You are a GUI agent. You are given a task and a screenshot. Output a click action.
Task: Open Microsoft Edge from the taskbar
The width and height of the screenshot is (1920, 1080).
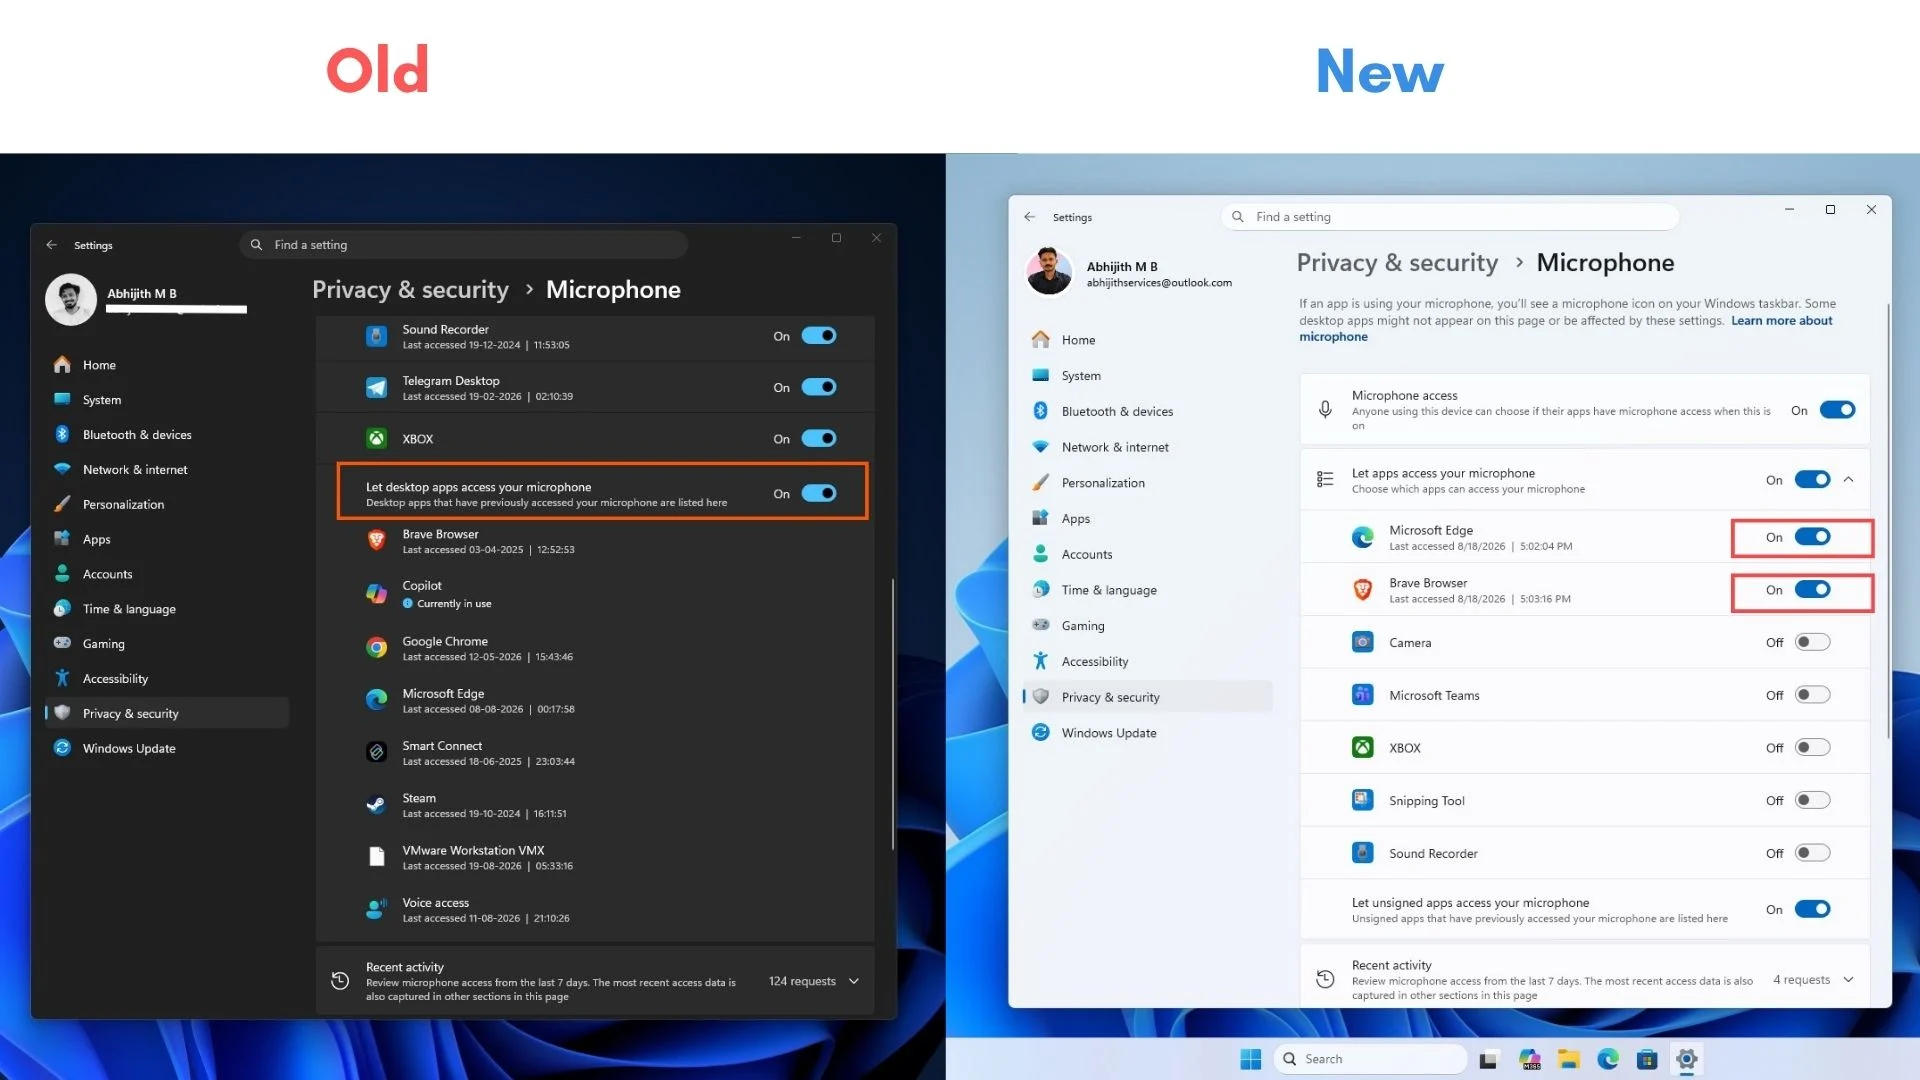[x=1608, y=1059]
